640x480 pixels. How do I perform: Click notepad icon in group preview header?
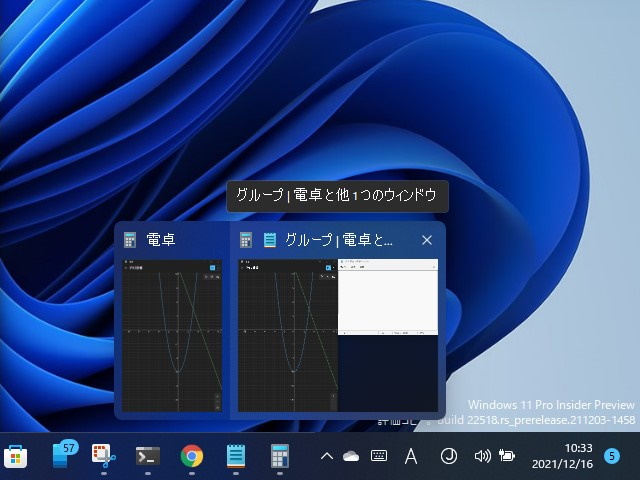point(270,240)
